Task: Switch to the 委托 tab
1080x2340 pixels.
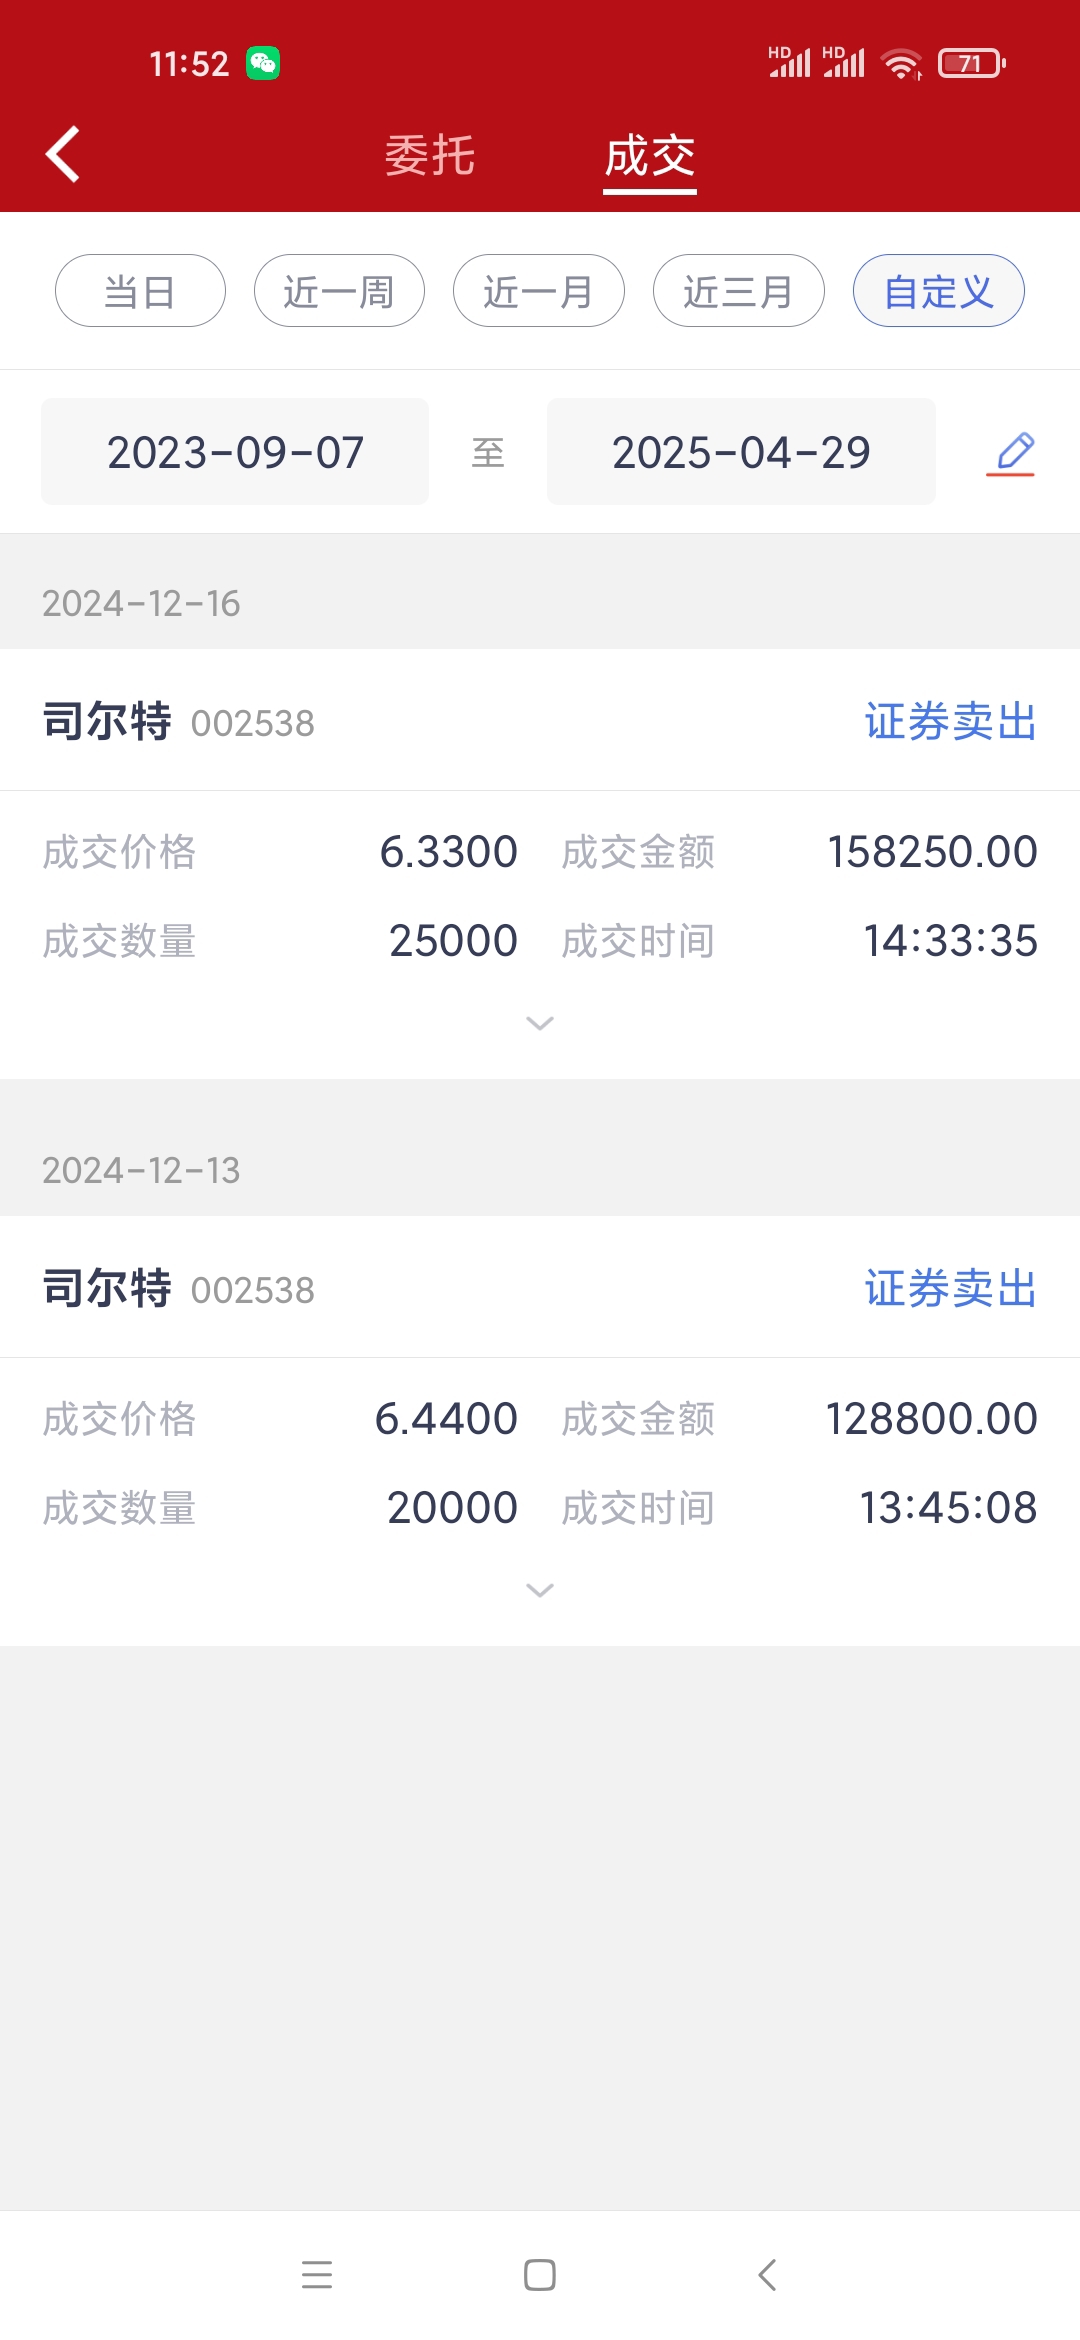Action: pos(430,156)
